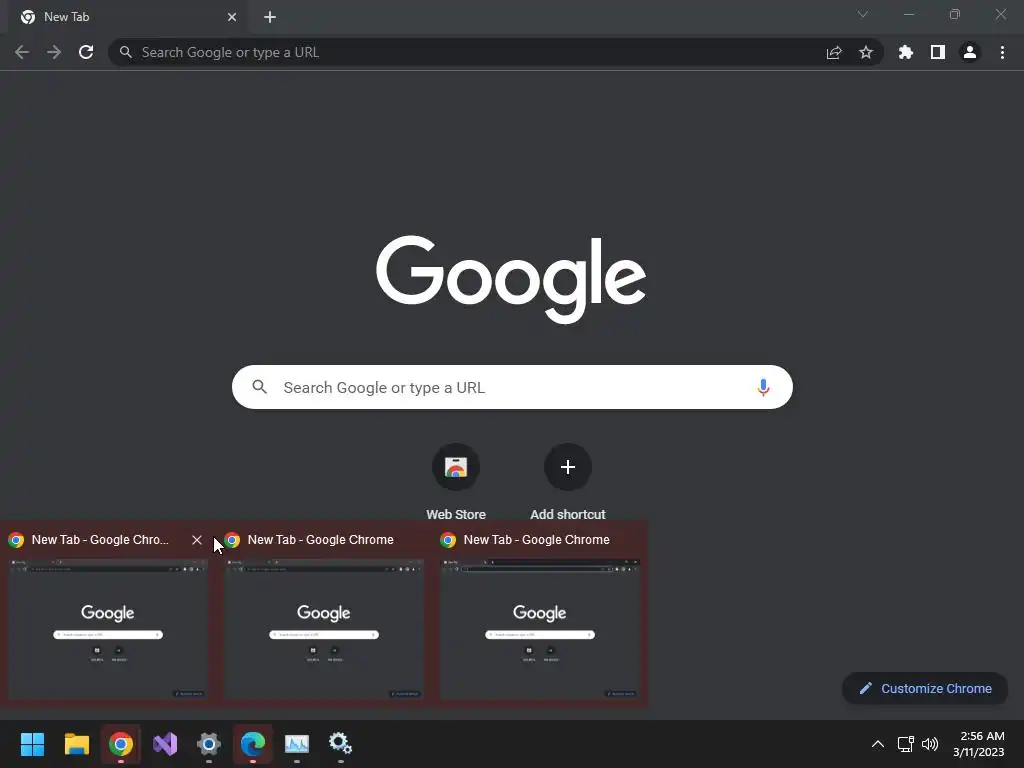Open the Web Store shortcut
Screen dimensions: 1024x768
[456, 482]
